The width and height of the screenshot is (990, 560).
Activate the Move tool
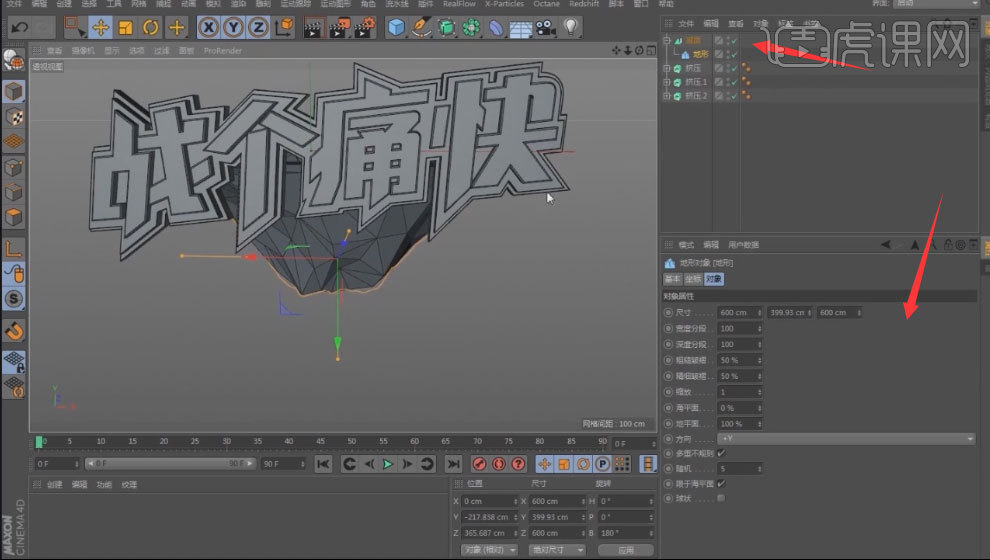[100, 27]
